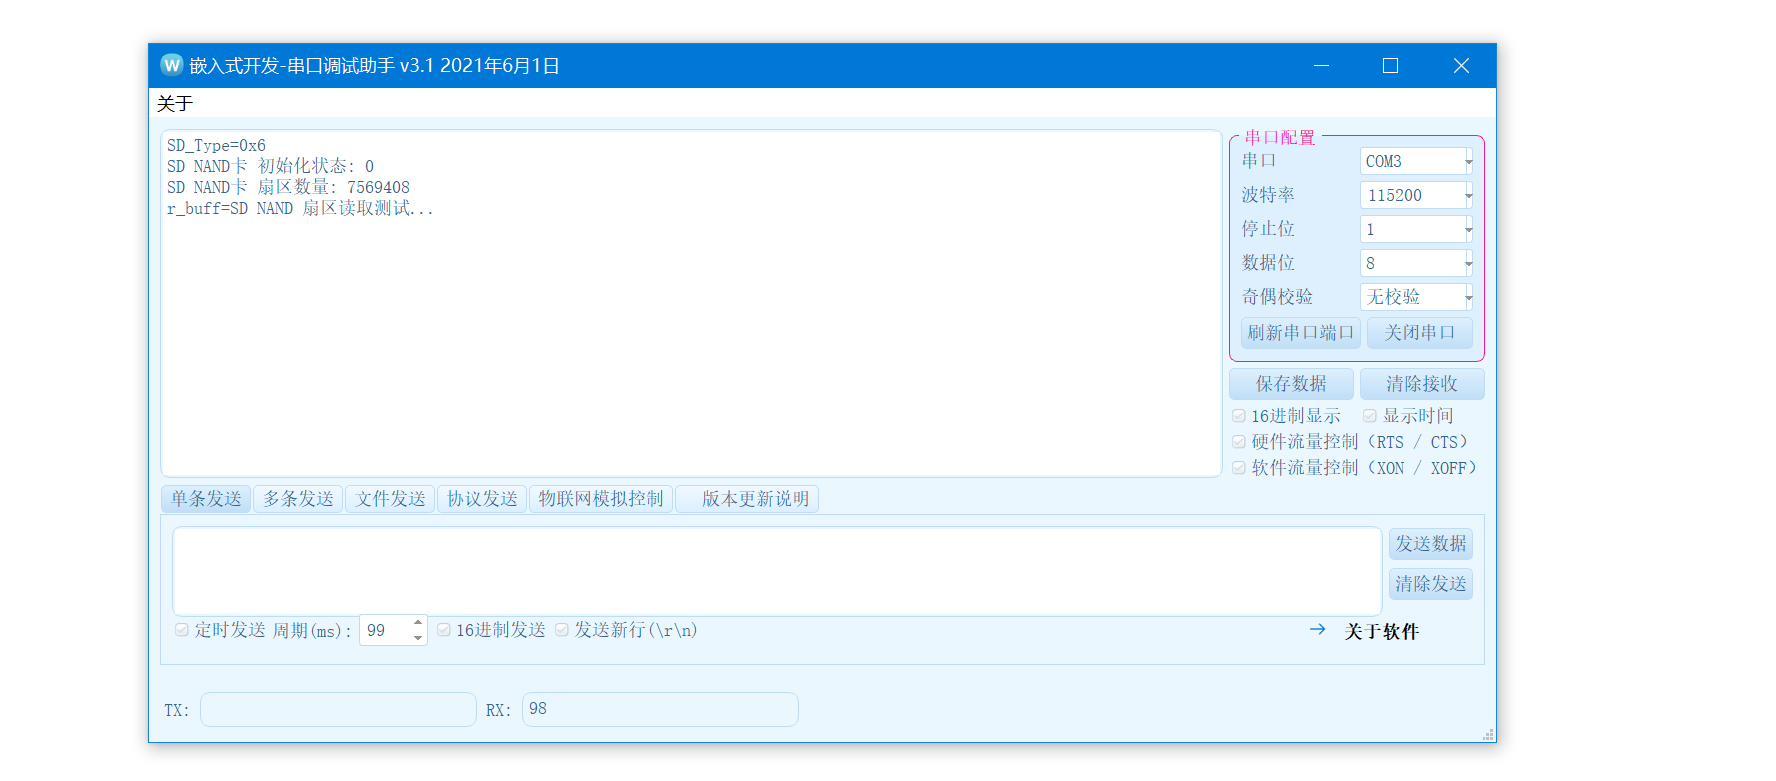Click the window resize grip in corner
This screenshot has height=781, width=1776.
click(1488, 734)
